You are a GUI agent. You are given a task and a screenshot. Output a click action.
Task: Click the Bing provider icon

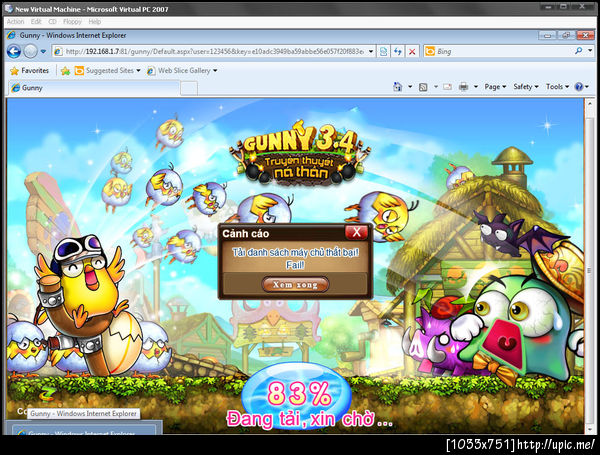point(430,51)
